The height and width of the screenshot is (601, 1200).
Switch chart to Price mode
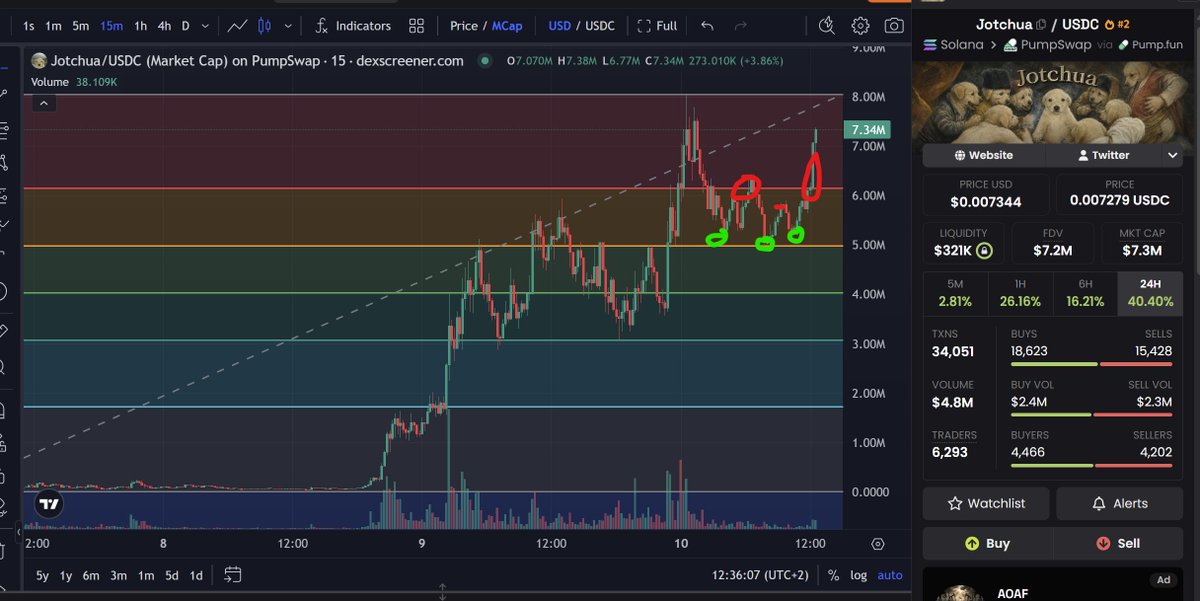[x=464, y=26]
